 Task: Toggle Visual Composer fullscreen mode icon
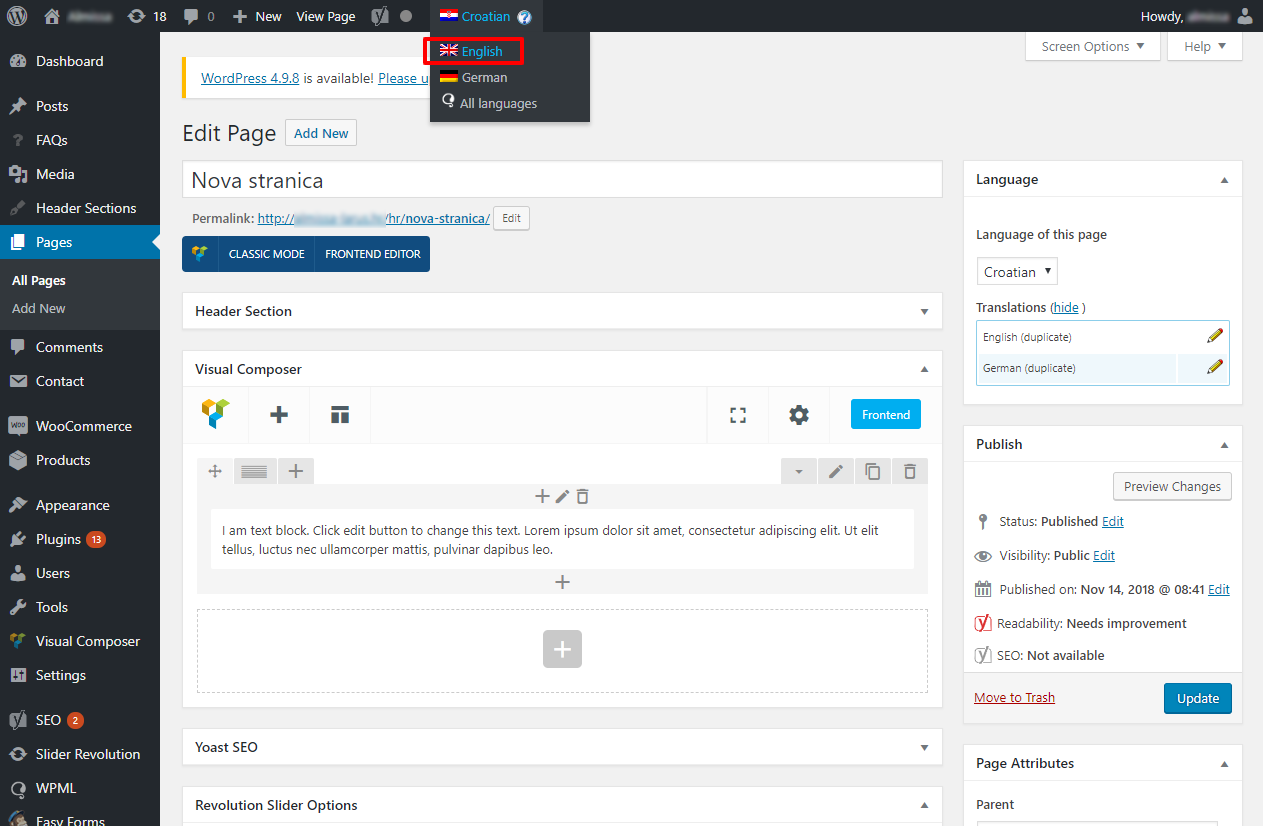point(738,415)
